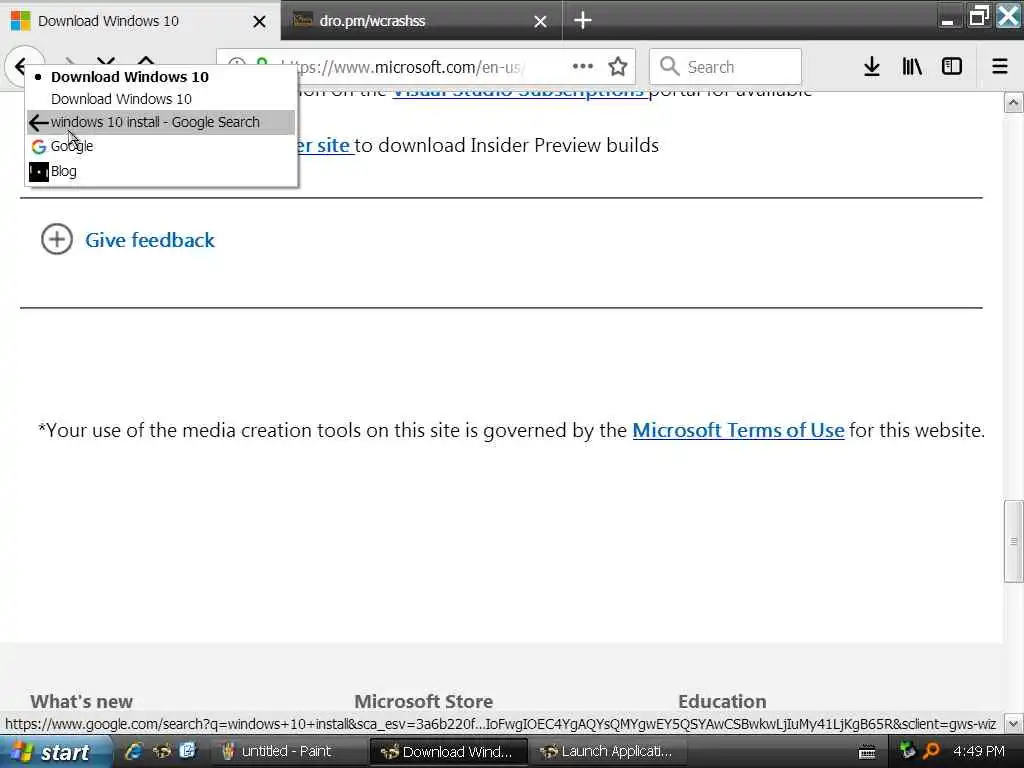Choose second Download Windows 10 history entry
Viewport: 1024px width, 768px height.
pos(161,99)
